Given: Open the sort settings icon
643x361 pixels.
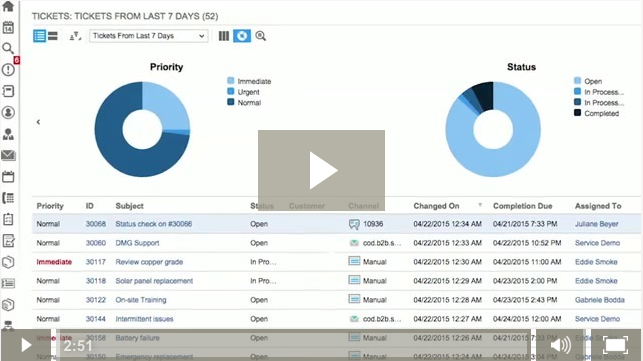Looking at the screenshot, I should [75, 36].
